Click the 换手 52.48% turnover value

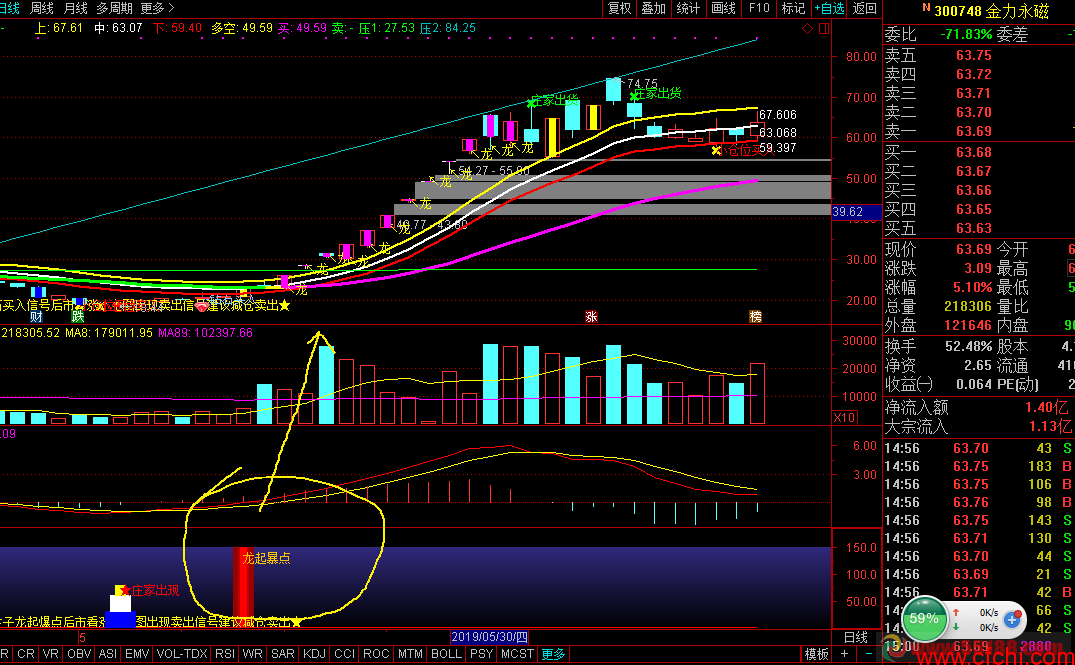coord(968,346)
